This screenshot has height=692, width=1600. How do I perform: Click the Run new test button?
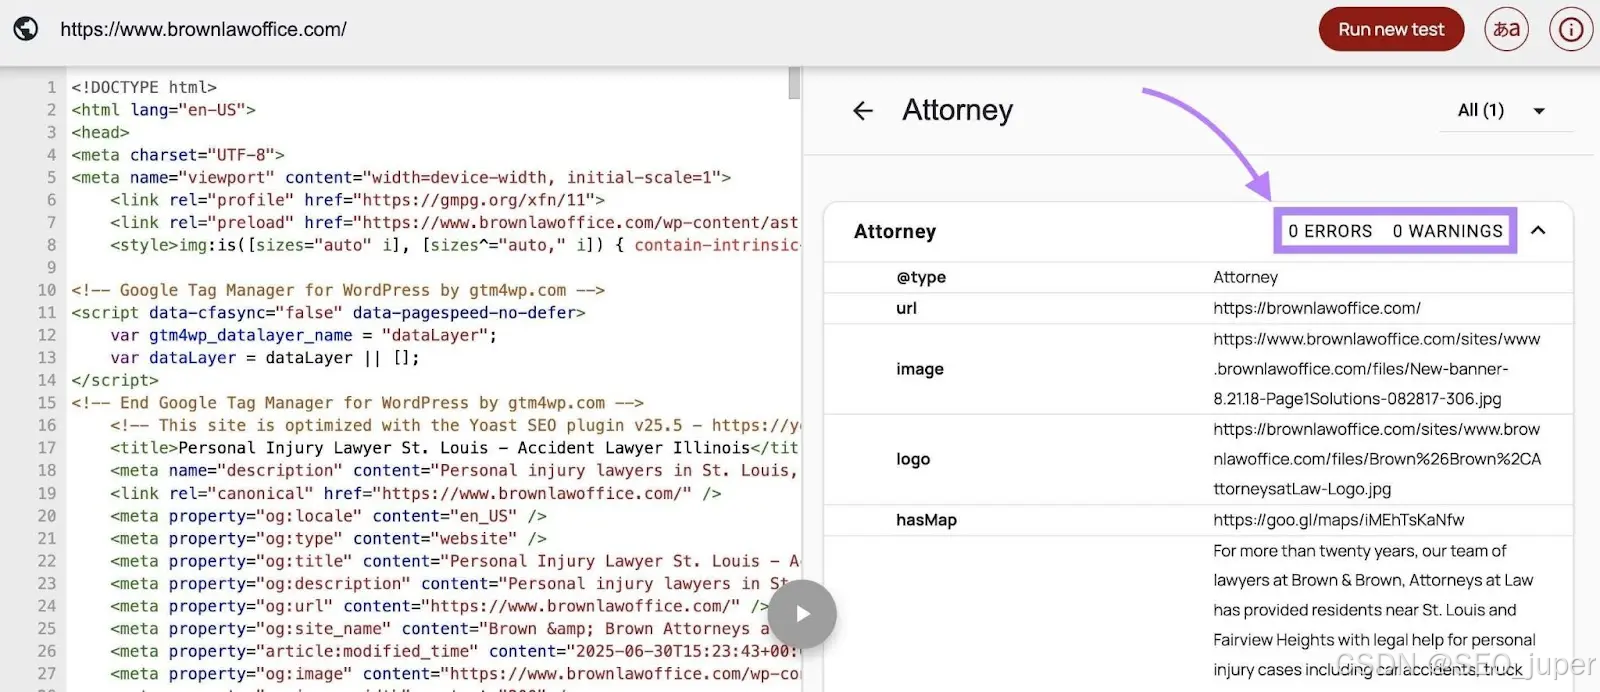(1391, 29)
